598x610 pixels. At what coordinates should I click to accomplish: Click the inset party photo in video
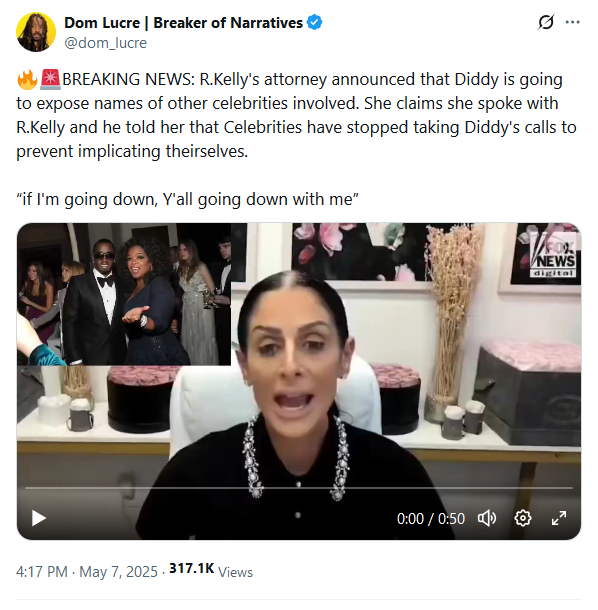tap(124, 294)
